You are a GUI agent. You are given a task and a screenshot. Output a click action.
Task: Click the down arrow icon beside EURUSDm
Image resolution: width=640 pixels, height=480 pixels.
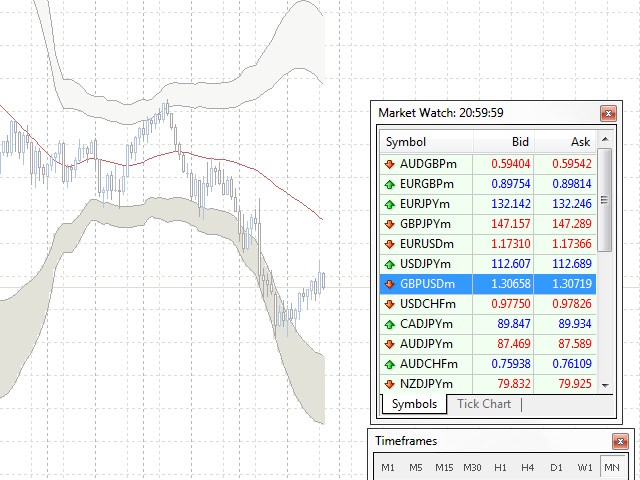point(389,244)
